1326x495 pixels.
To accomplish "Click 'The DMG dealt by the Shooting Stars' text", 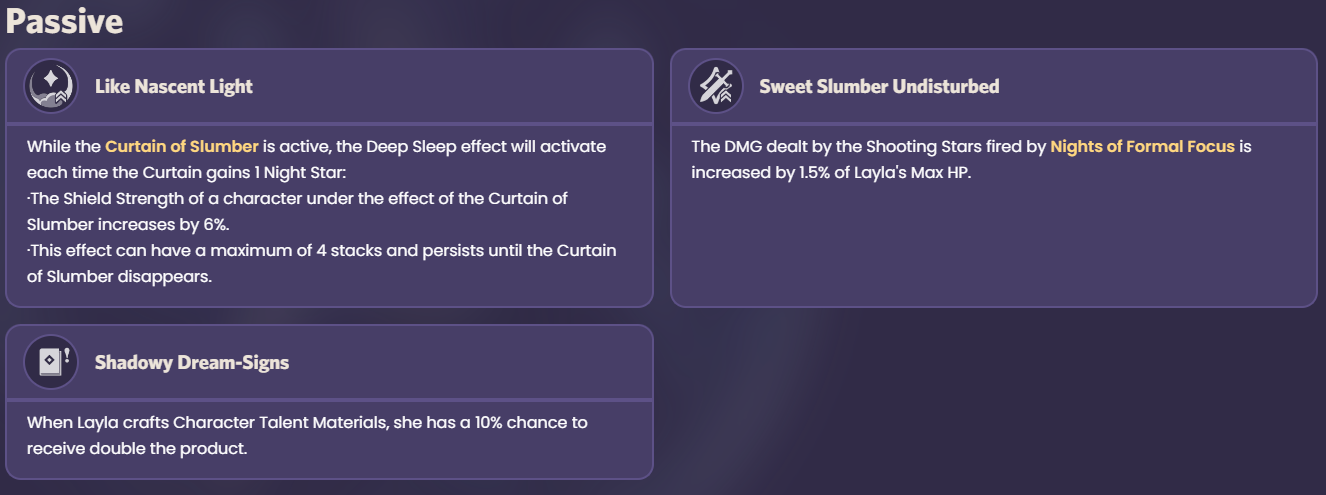I will click(x=869, y=146).
